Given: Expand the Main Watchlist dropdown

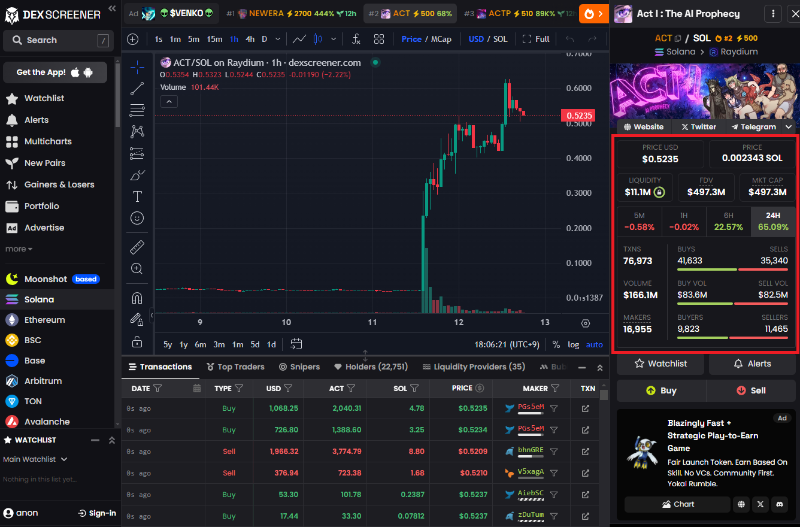Looking at the screenshot, I should click(x=35, y=460).
